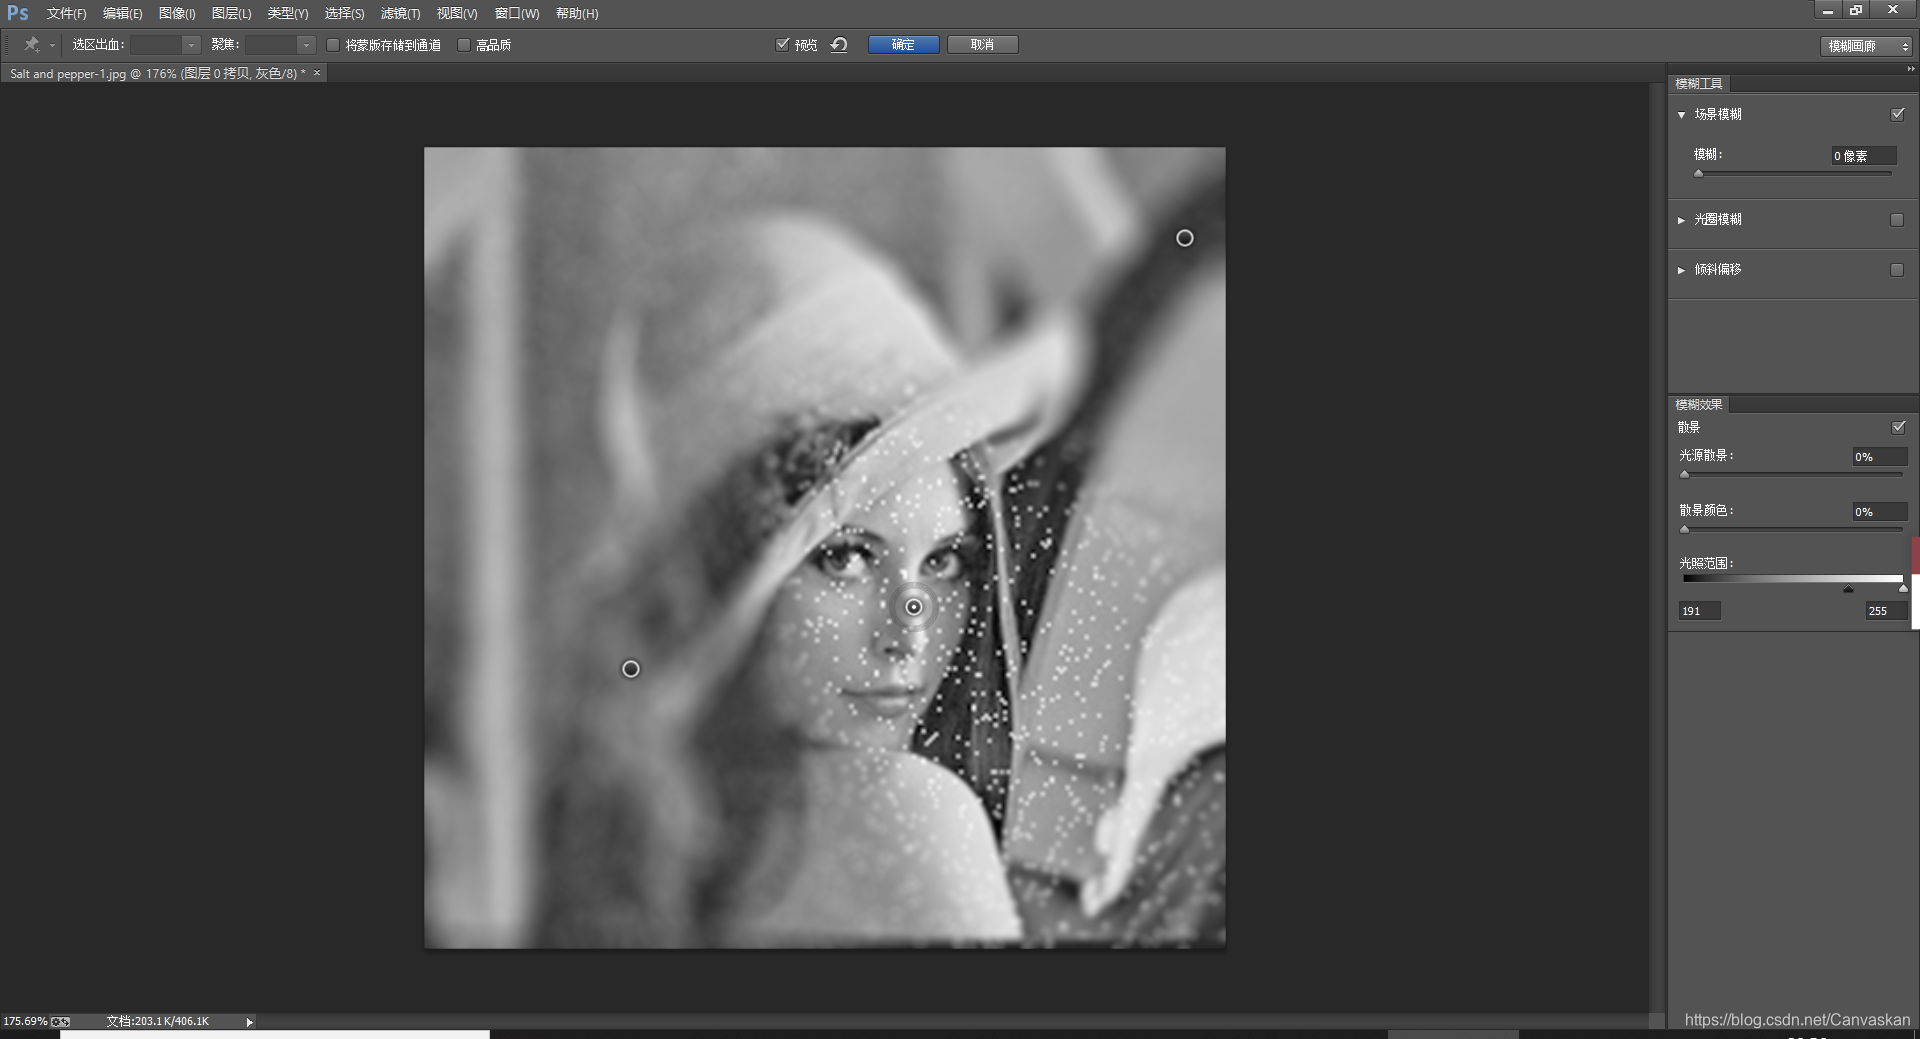Click the 175.69% zoom field in the status bar
The width and height of the screenshot is (1920, 1039).
click(x=25, y=1022)
